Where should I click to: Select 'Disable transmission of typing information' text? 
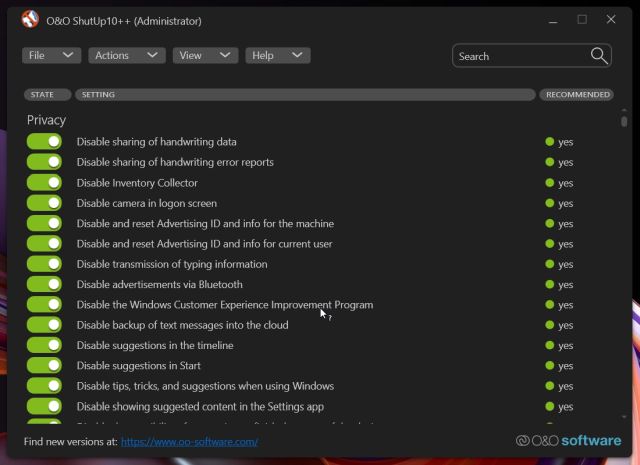coord(172,264)
